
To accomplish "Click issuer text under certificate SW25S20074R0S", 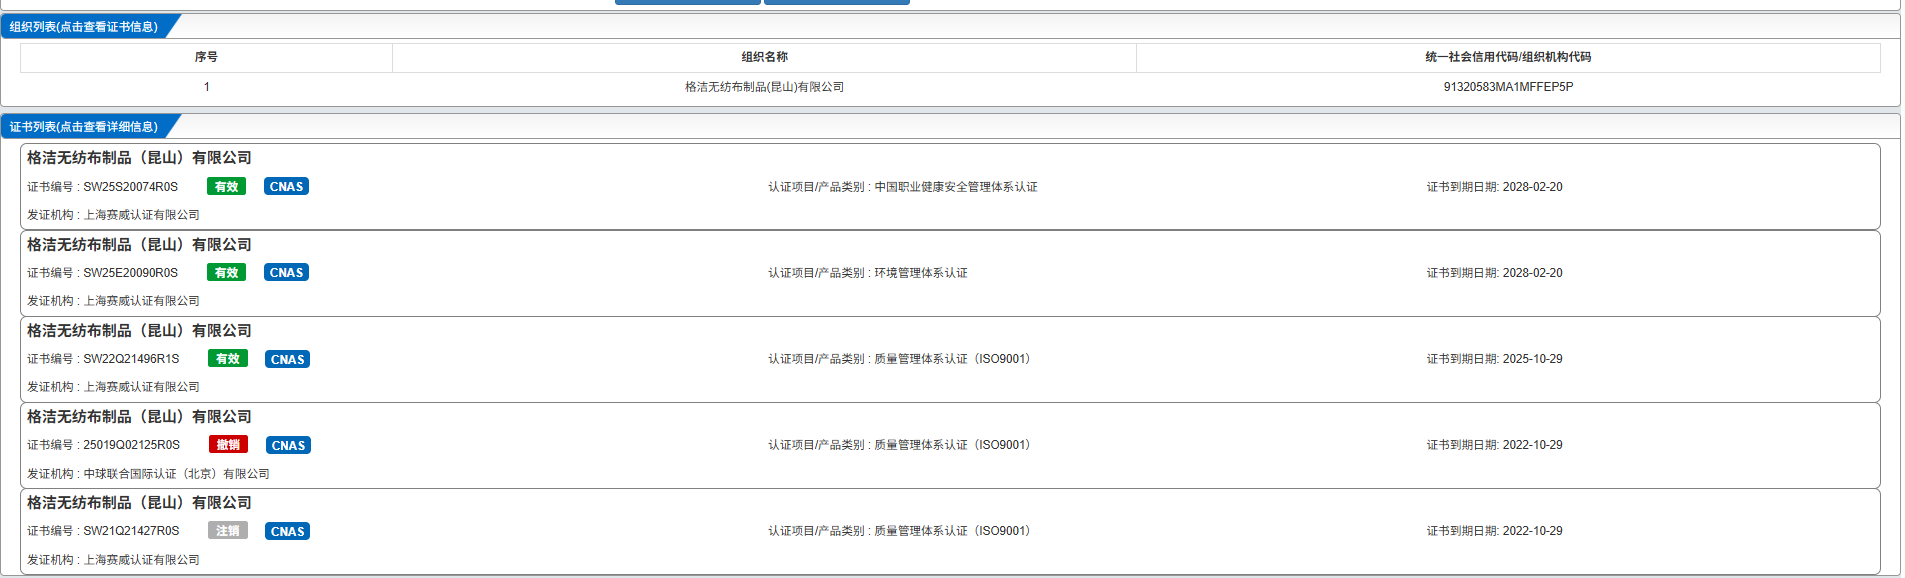I will click(x=113, y=215).
